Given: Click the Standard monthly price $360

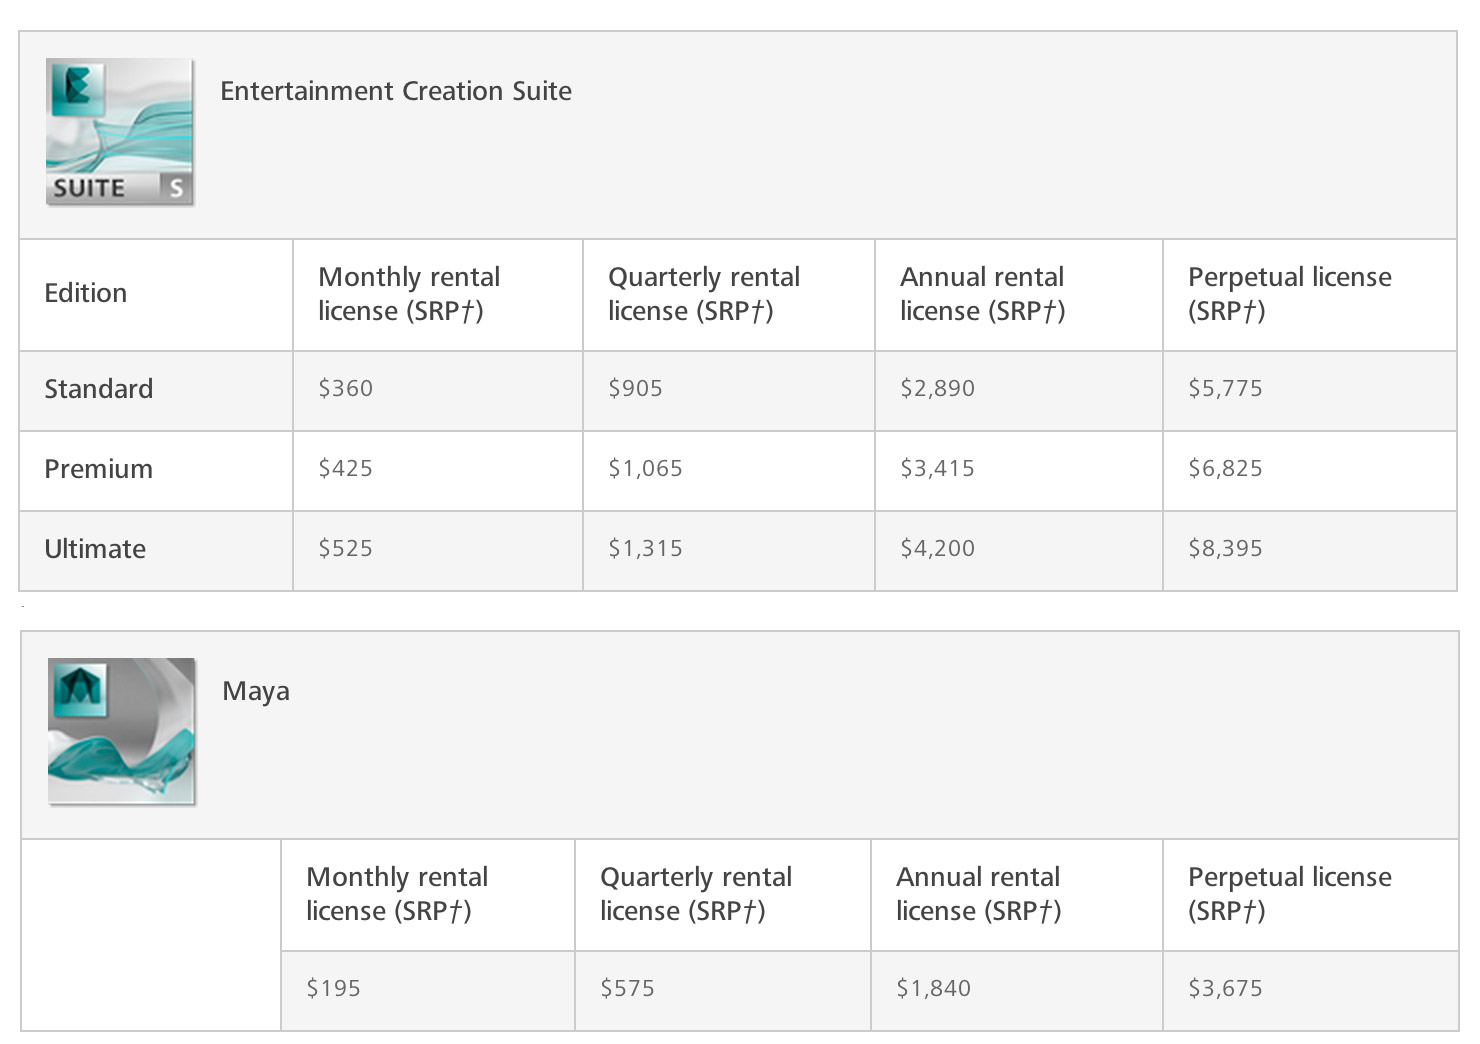Looking at the screenshot, I should point(345,388).
